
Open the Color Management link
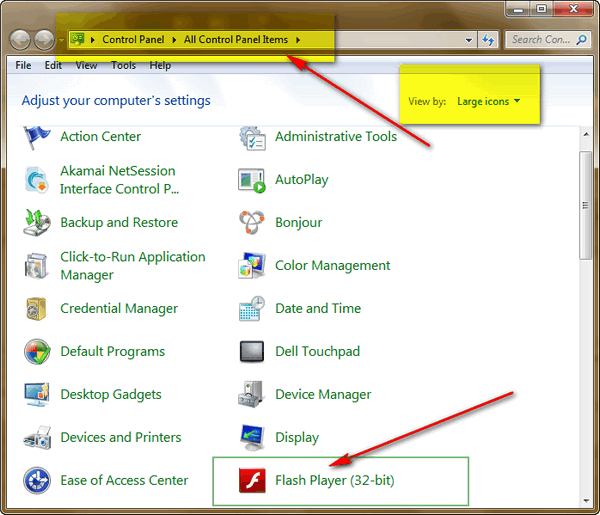333,266
